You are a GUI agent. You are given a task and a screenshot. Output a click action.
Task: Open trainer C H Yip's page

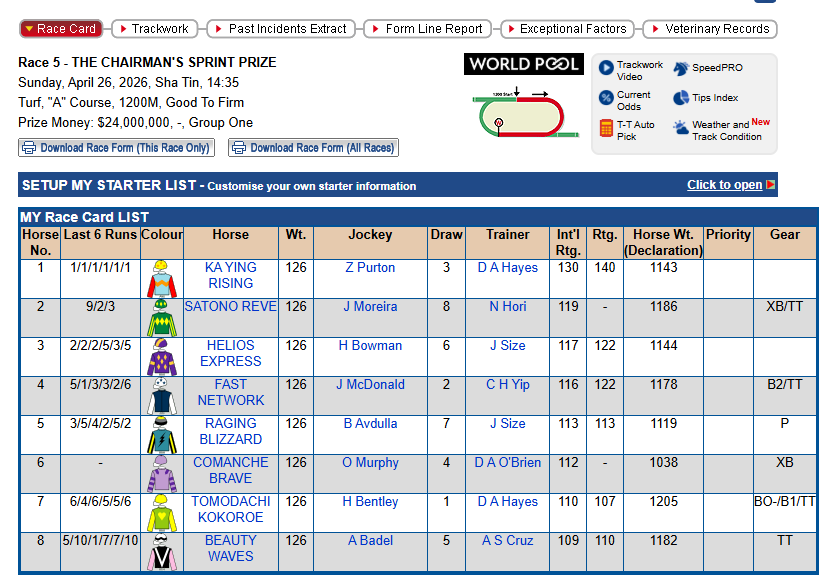coord(507,385)
